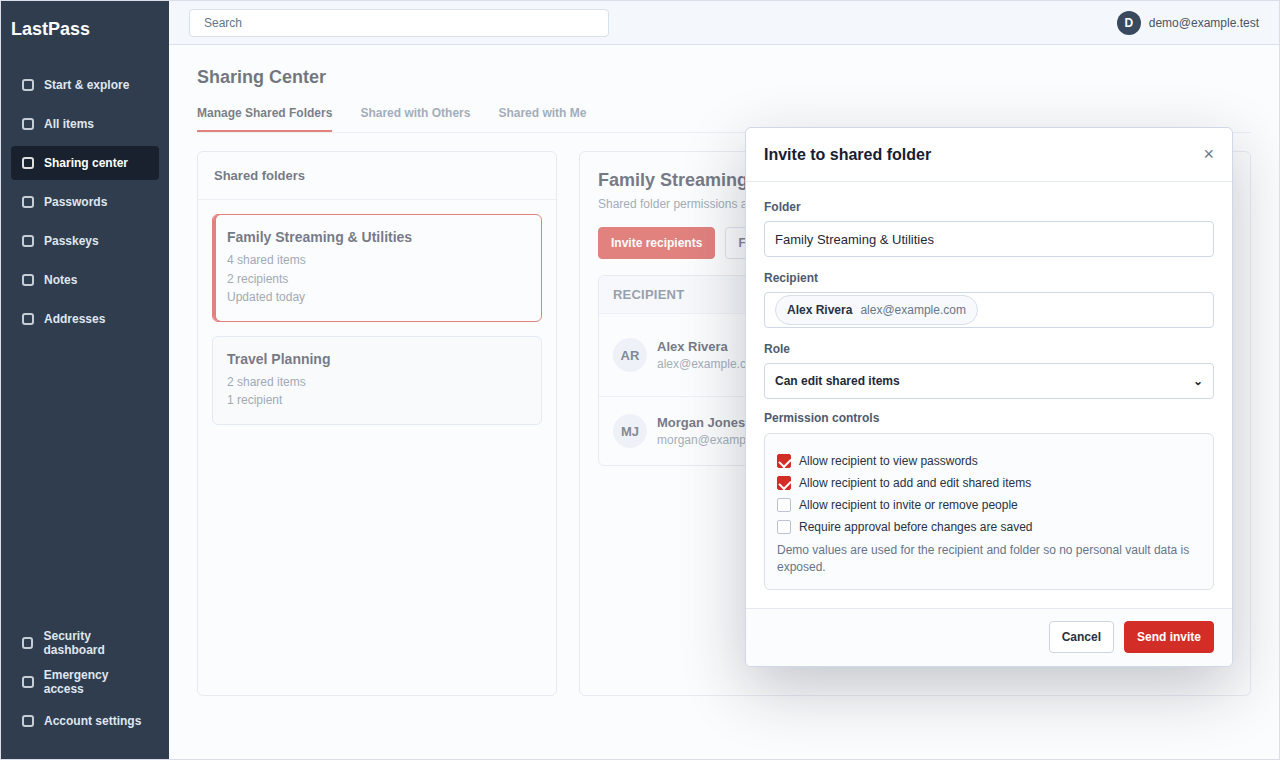The height and width of the screenshot is (760, 1280).
Task: Open Passwords in the sidebar
Action: point(85,202)
